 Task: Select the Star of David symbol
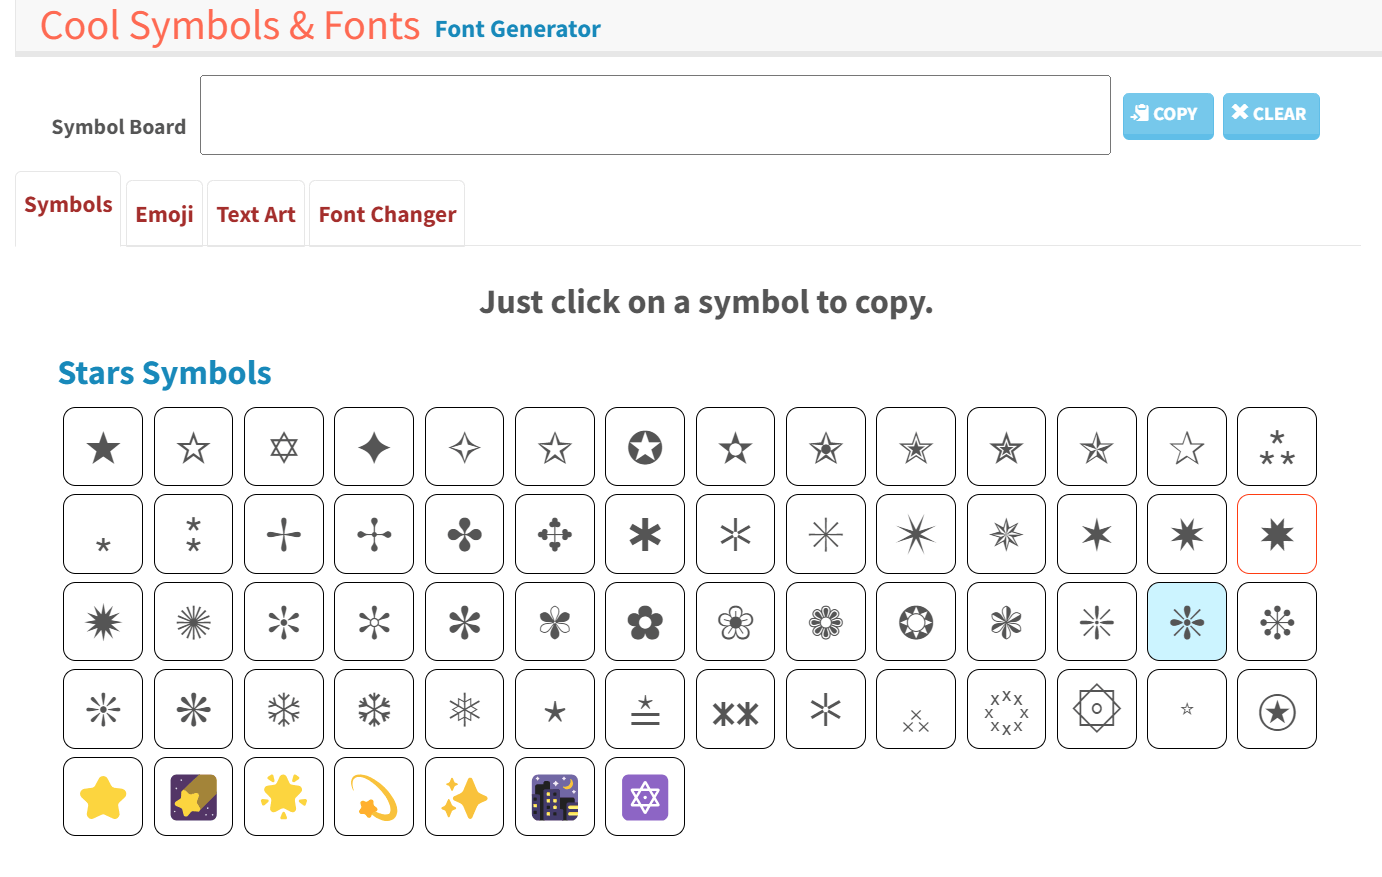pos(283,446)
